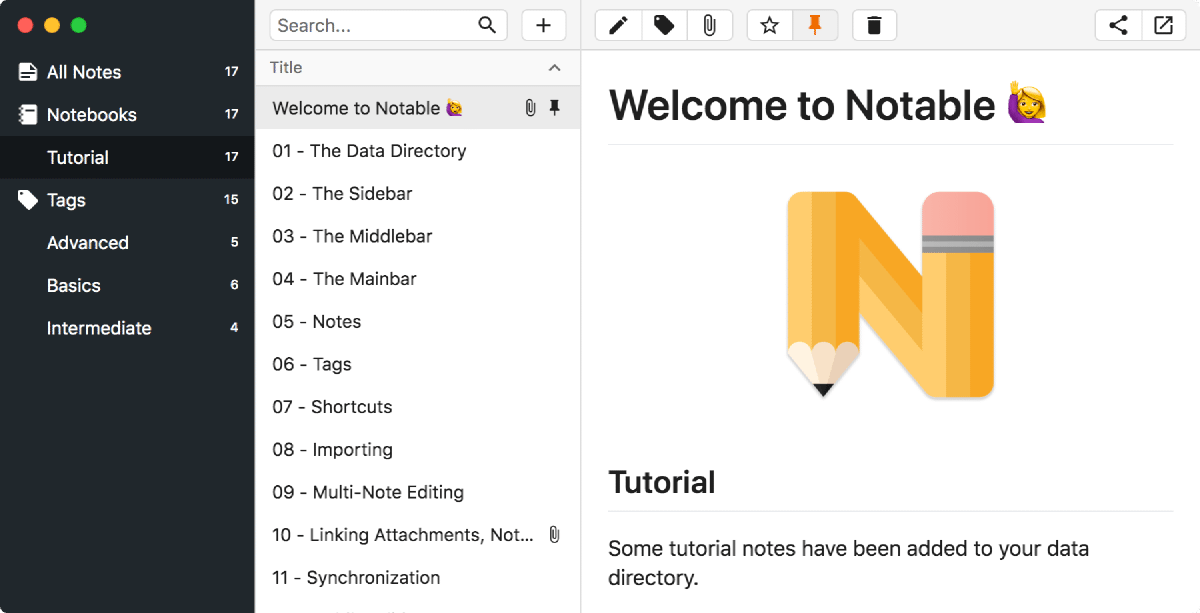The height and width of the screenshot is (613, 1200).
Task: Toggle favorite star for this note
Action: [x=769, y=26]
